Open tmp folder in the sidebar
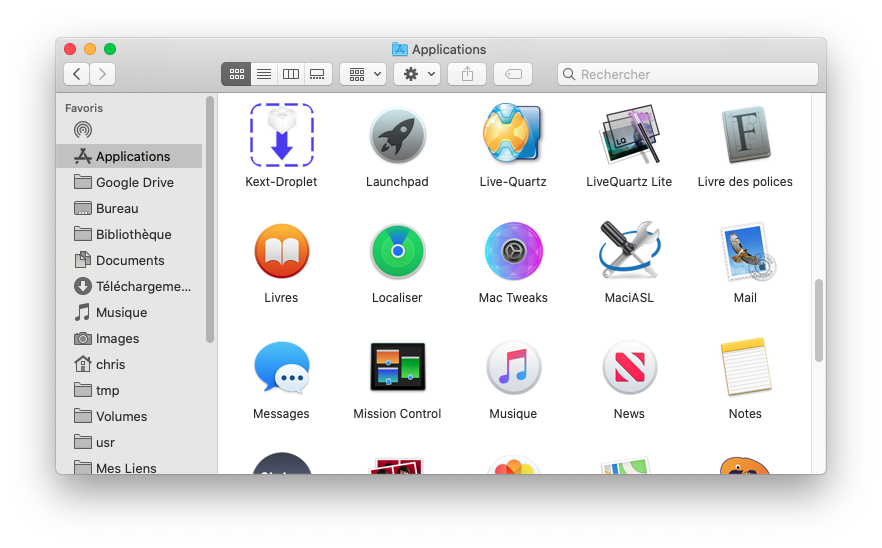 [x=129, y=390]
